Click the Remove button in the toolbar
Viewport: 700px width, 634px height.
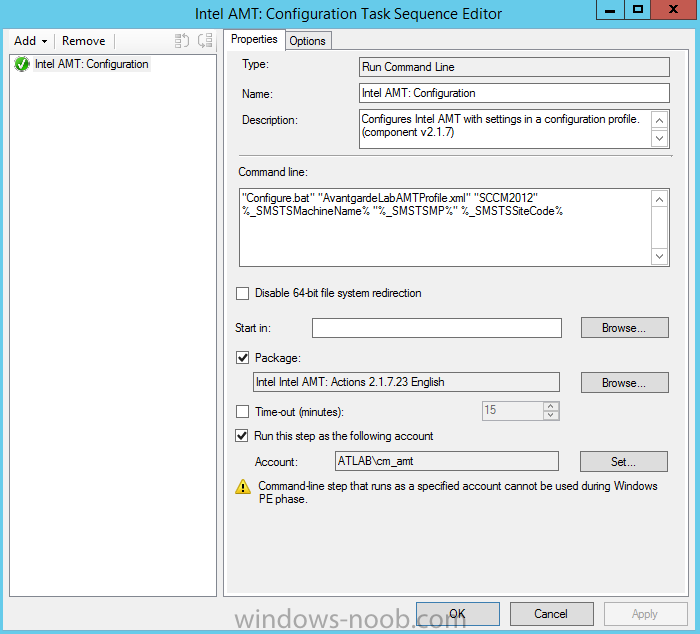coord(83,41)
